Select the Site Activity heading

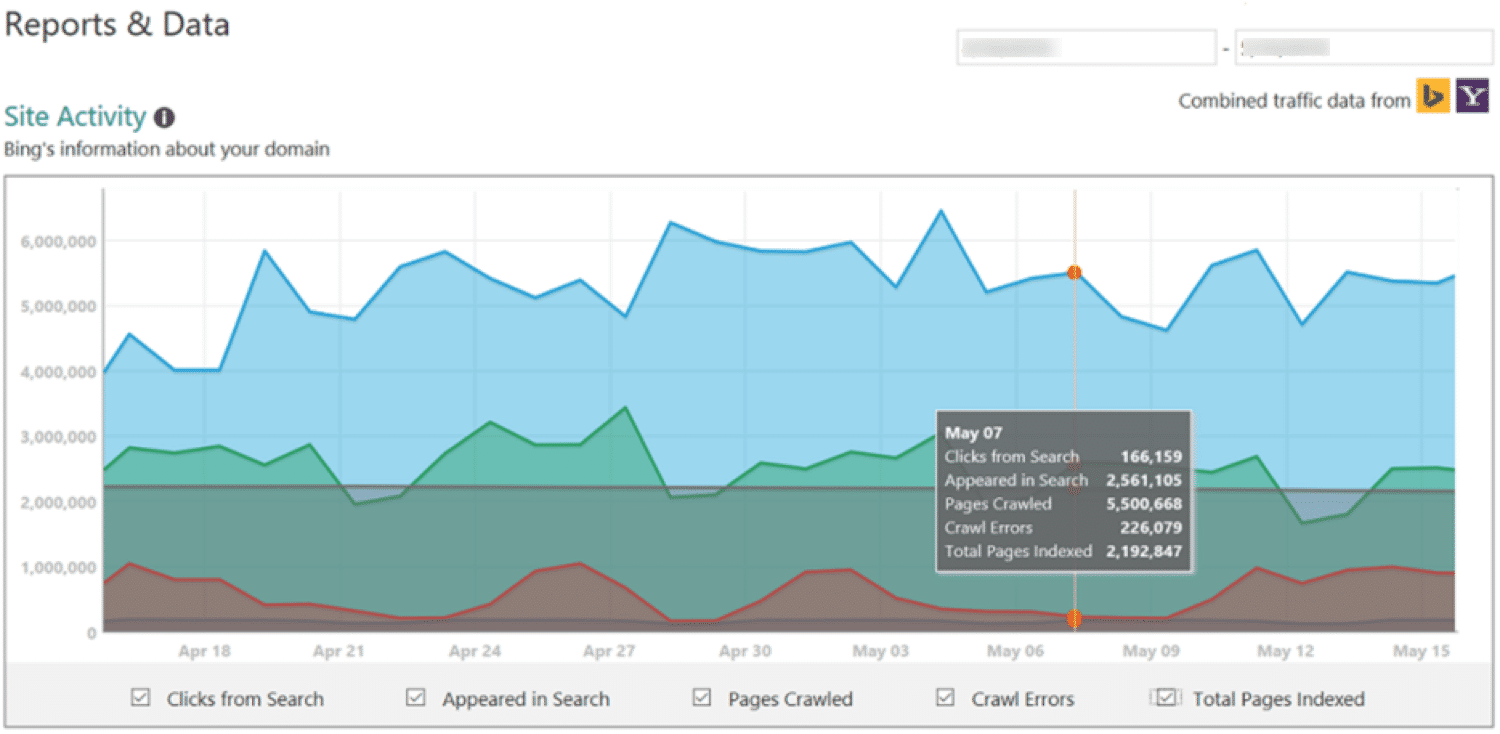click(74, 116)
